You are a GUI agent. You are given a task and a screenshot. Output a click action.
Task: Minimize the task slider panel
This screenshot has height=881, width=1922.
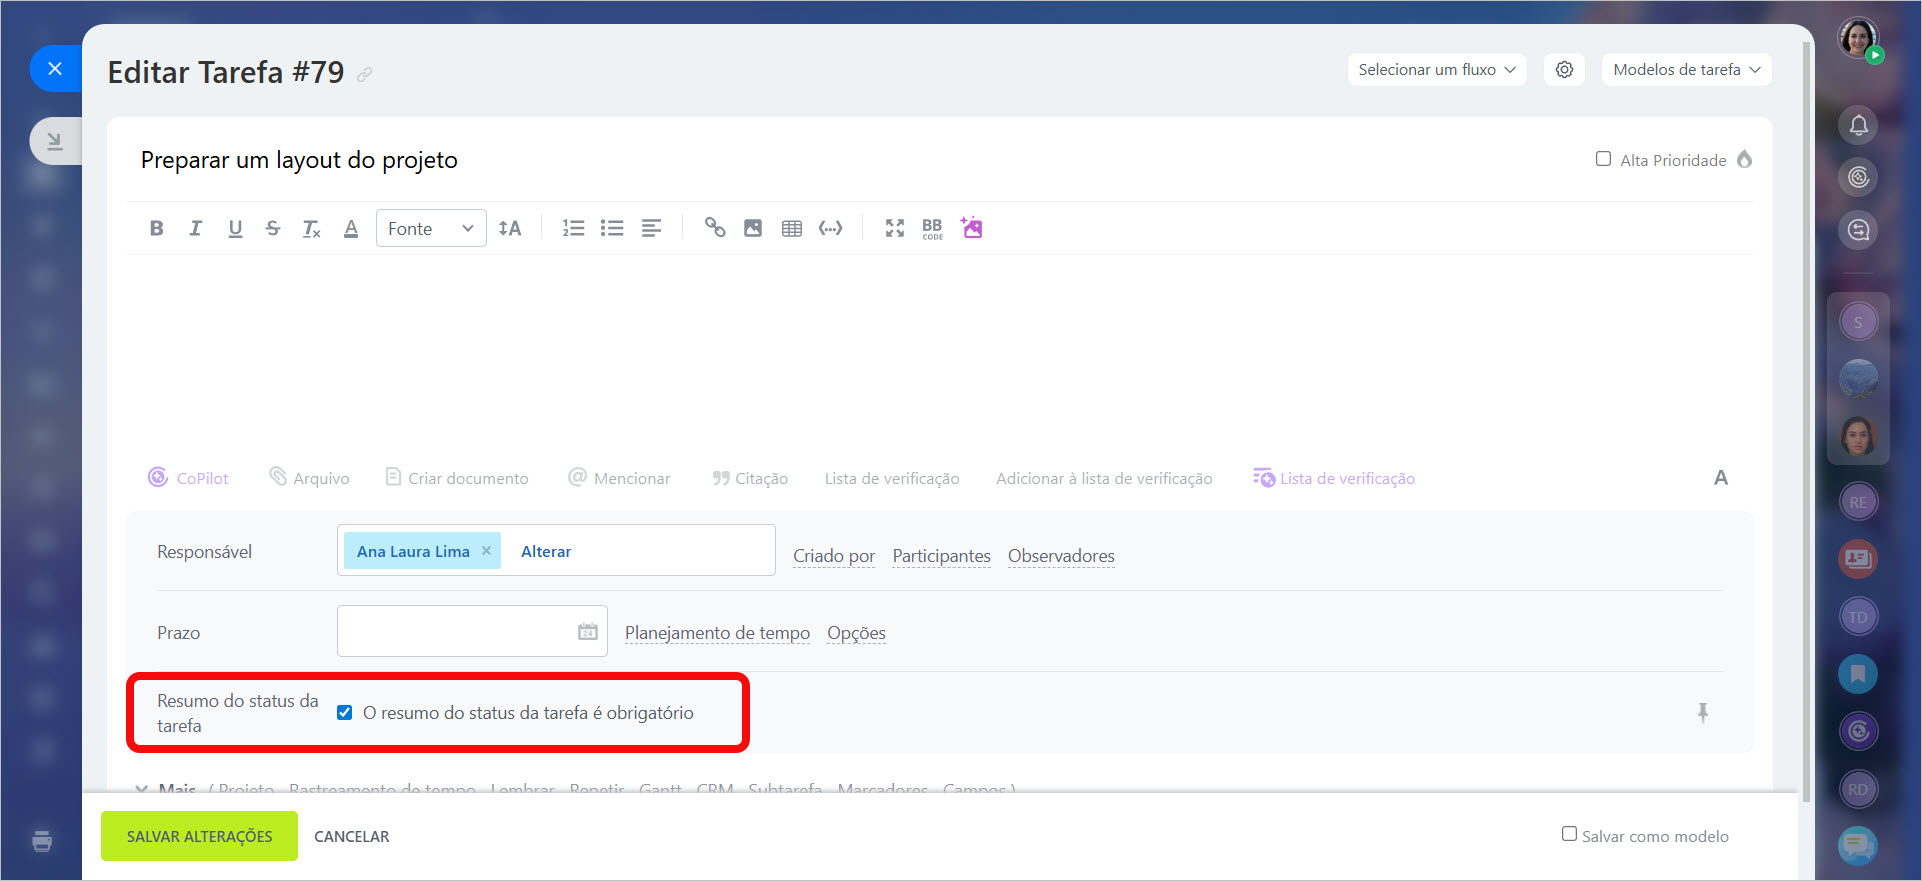click(55, 141)
